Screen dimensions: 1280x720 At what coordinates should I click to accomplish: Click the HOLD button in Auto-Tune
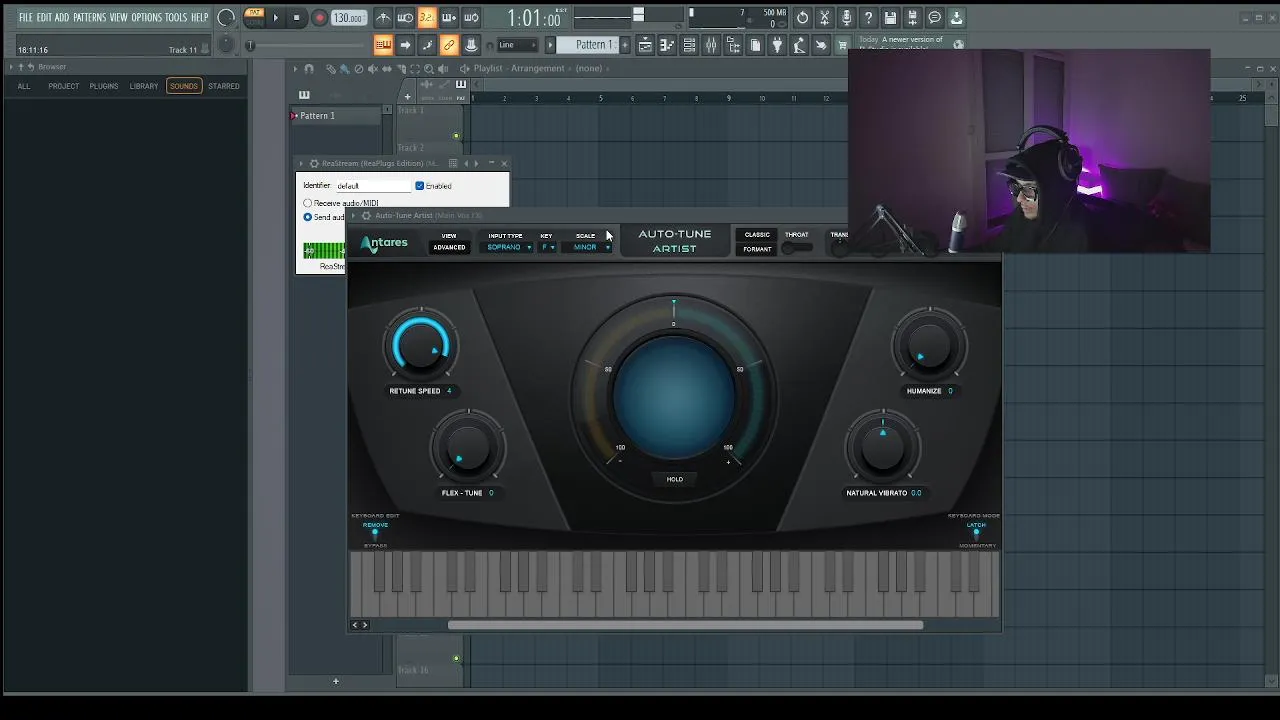click(675, 479)
